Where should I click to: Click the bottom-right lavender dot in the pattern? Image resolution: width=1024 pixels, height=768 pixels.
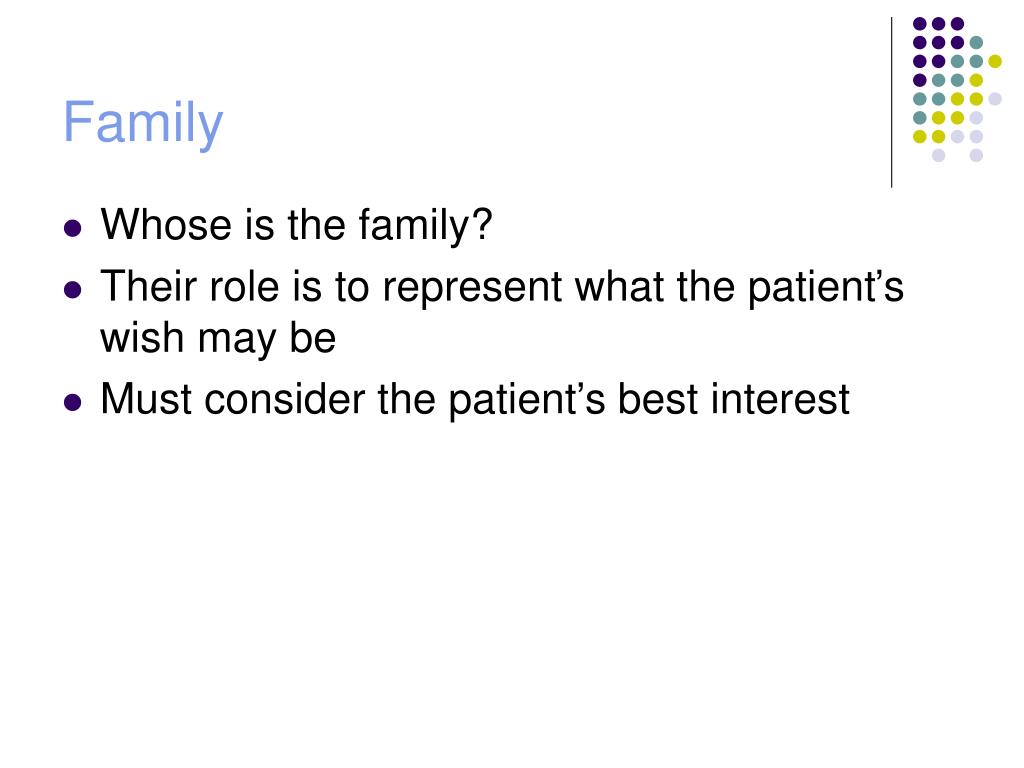pyautogui.click(x=976, y=155)
